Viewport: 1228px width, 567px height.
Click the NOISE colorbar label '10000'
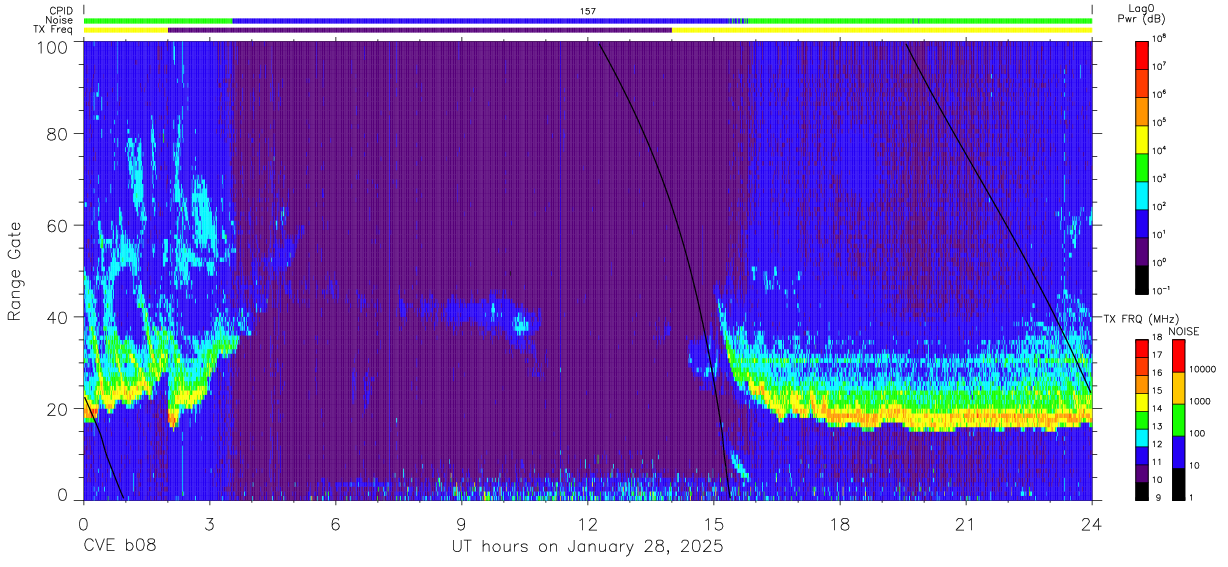[x=1204, y=370]
